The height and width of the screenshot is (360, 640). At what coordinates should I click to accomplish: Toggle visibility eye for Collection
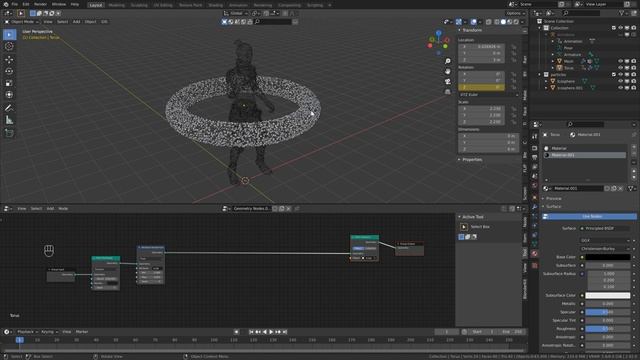point(620,28)
